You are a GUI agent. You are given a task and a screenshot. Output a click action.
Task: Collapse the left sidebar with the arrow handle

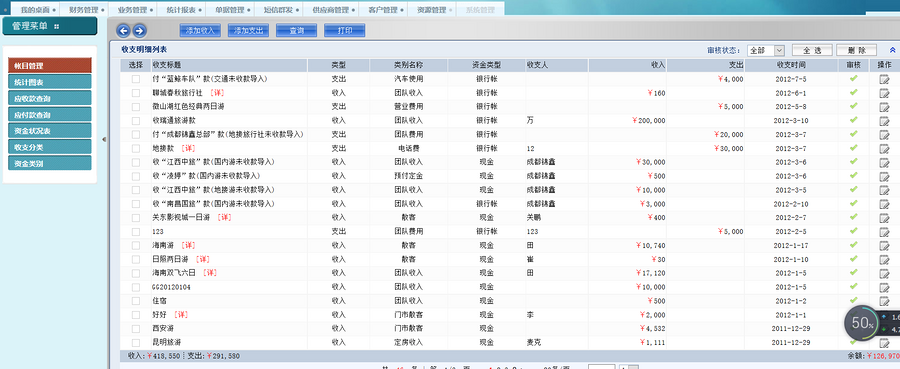(104, 139)
